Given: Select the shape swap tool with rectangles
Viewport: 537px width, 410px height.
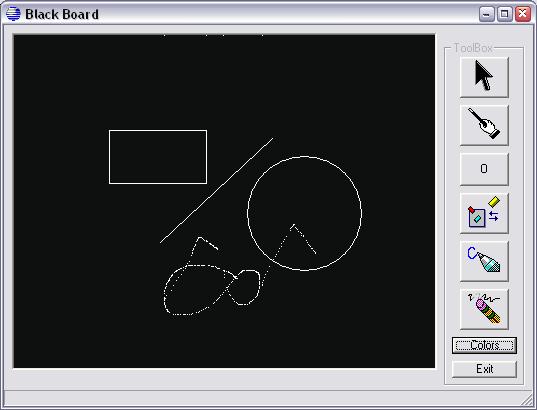Looking at the screenshot, I should point(484,213).
